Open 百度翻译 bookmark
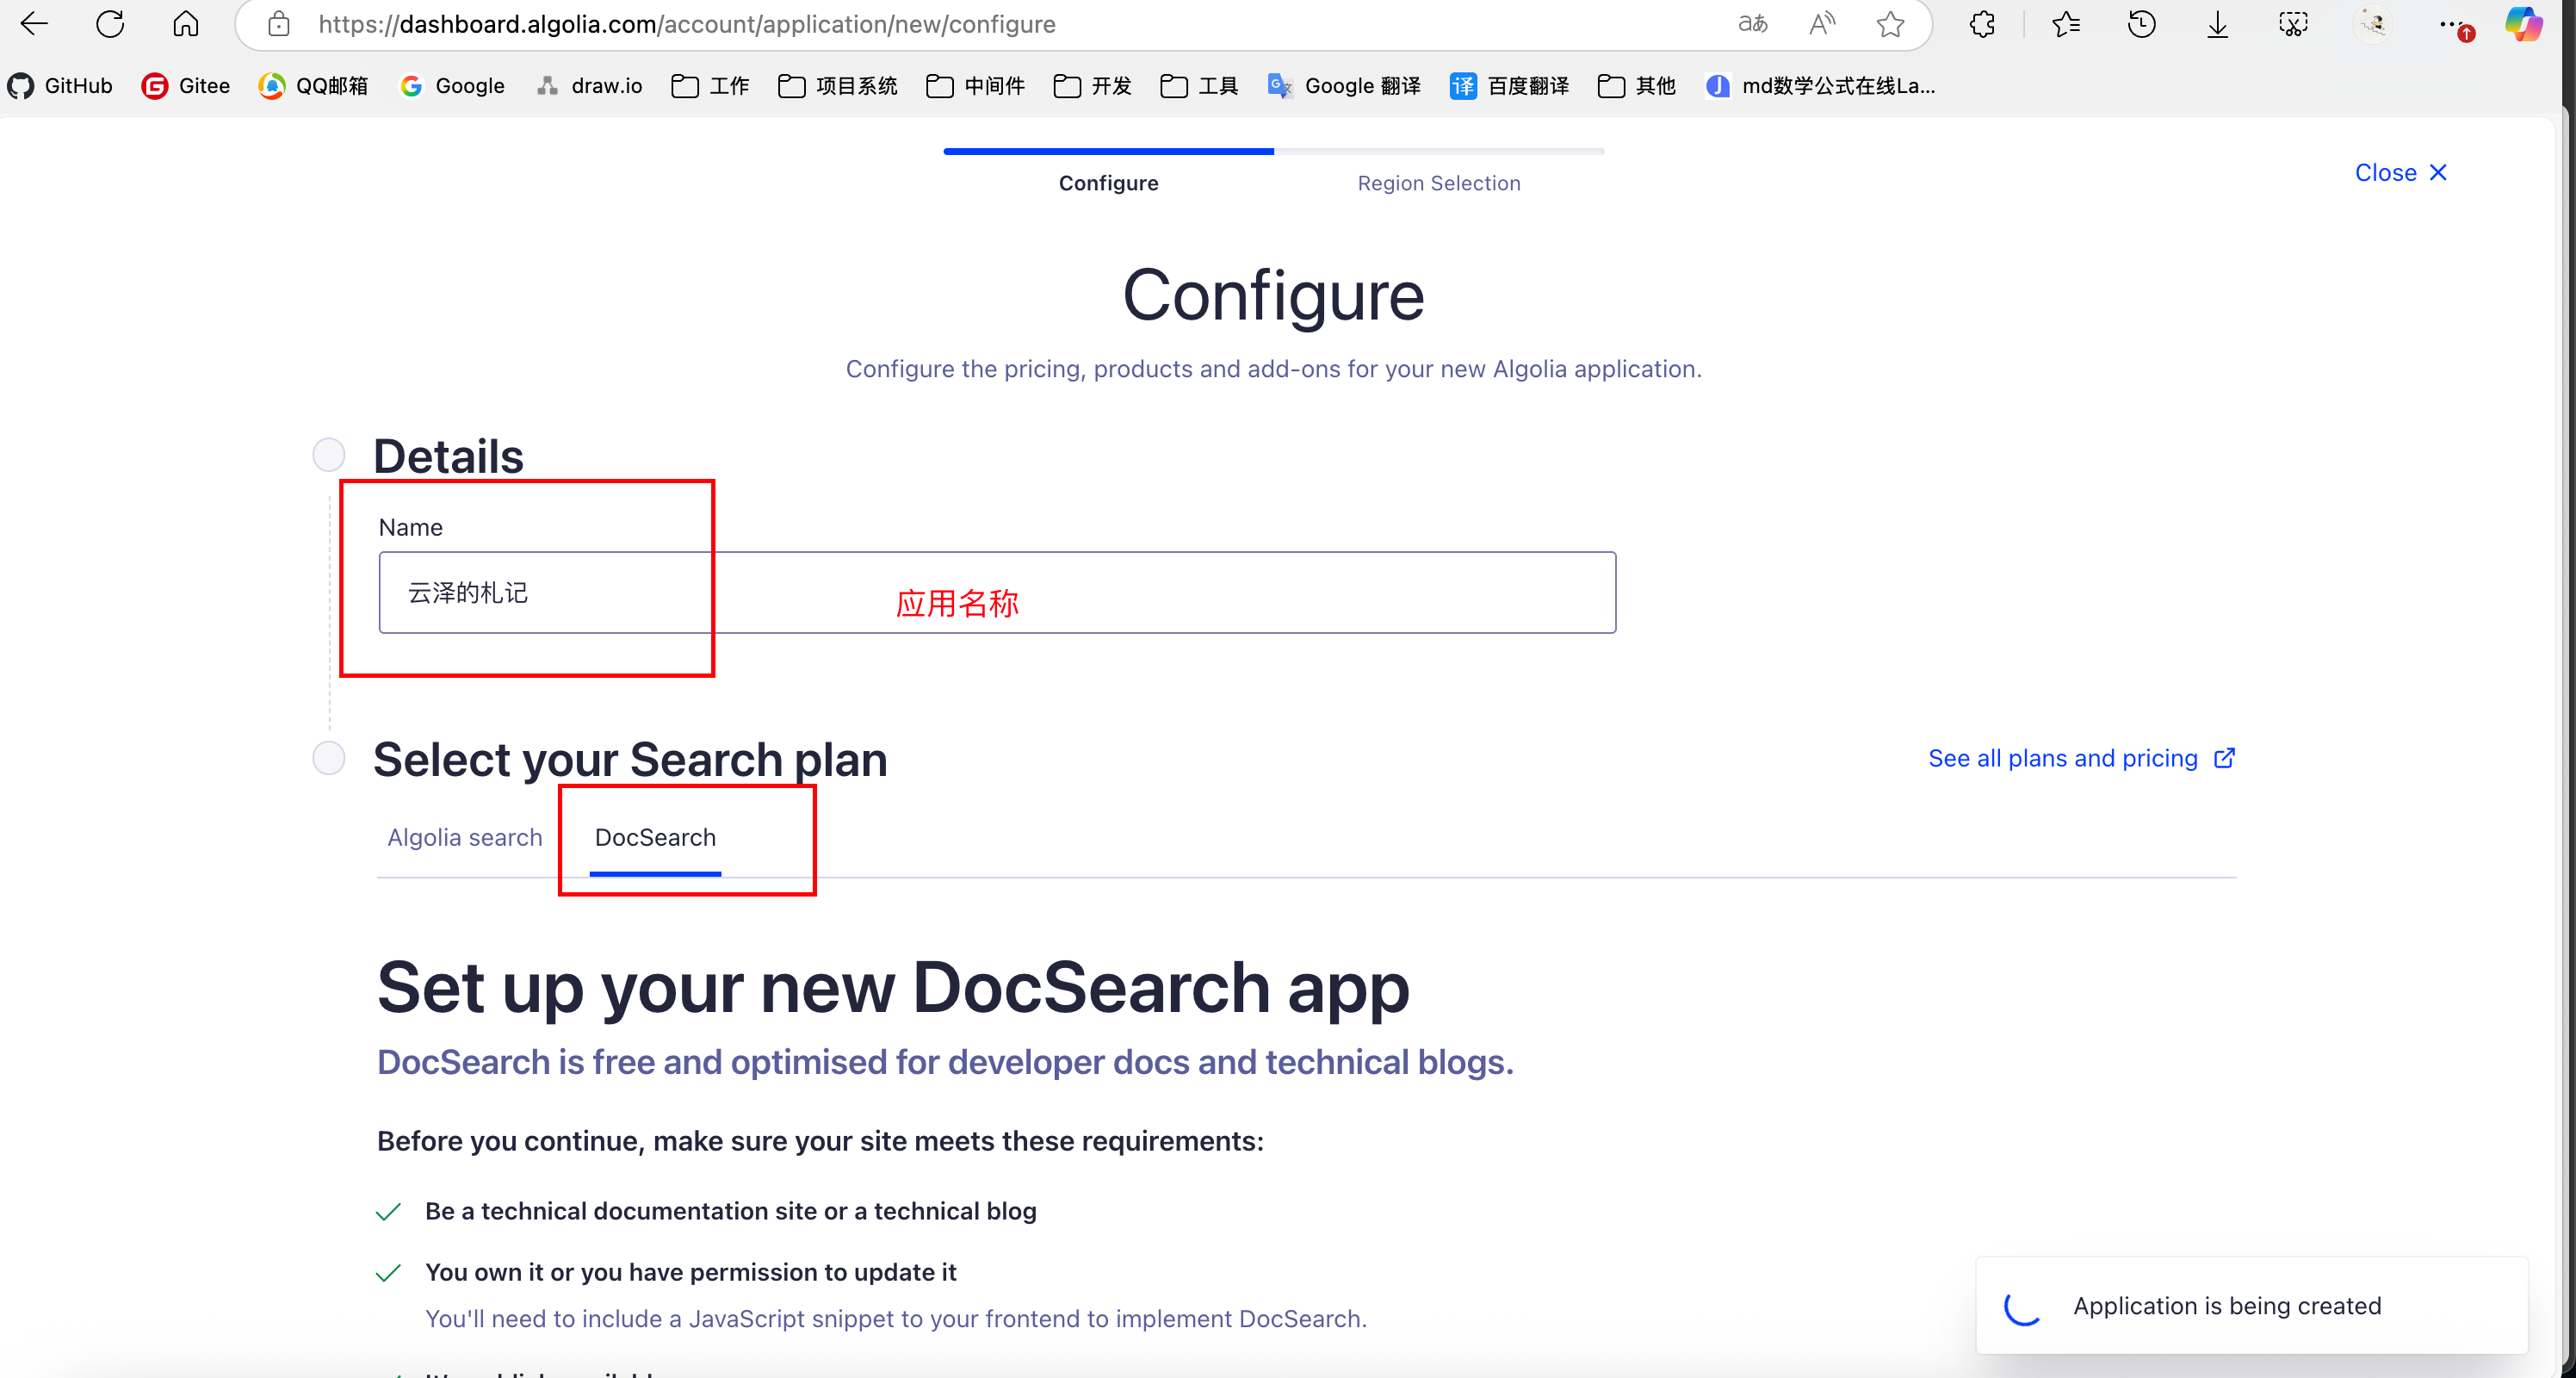Viewport: 2576px width, 1378px height. pyautogui.click(x=1509, y=86)
